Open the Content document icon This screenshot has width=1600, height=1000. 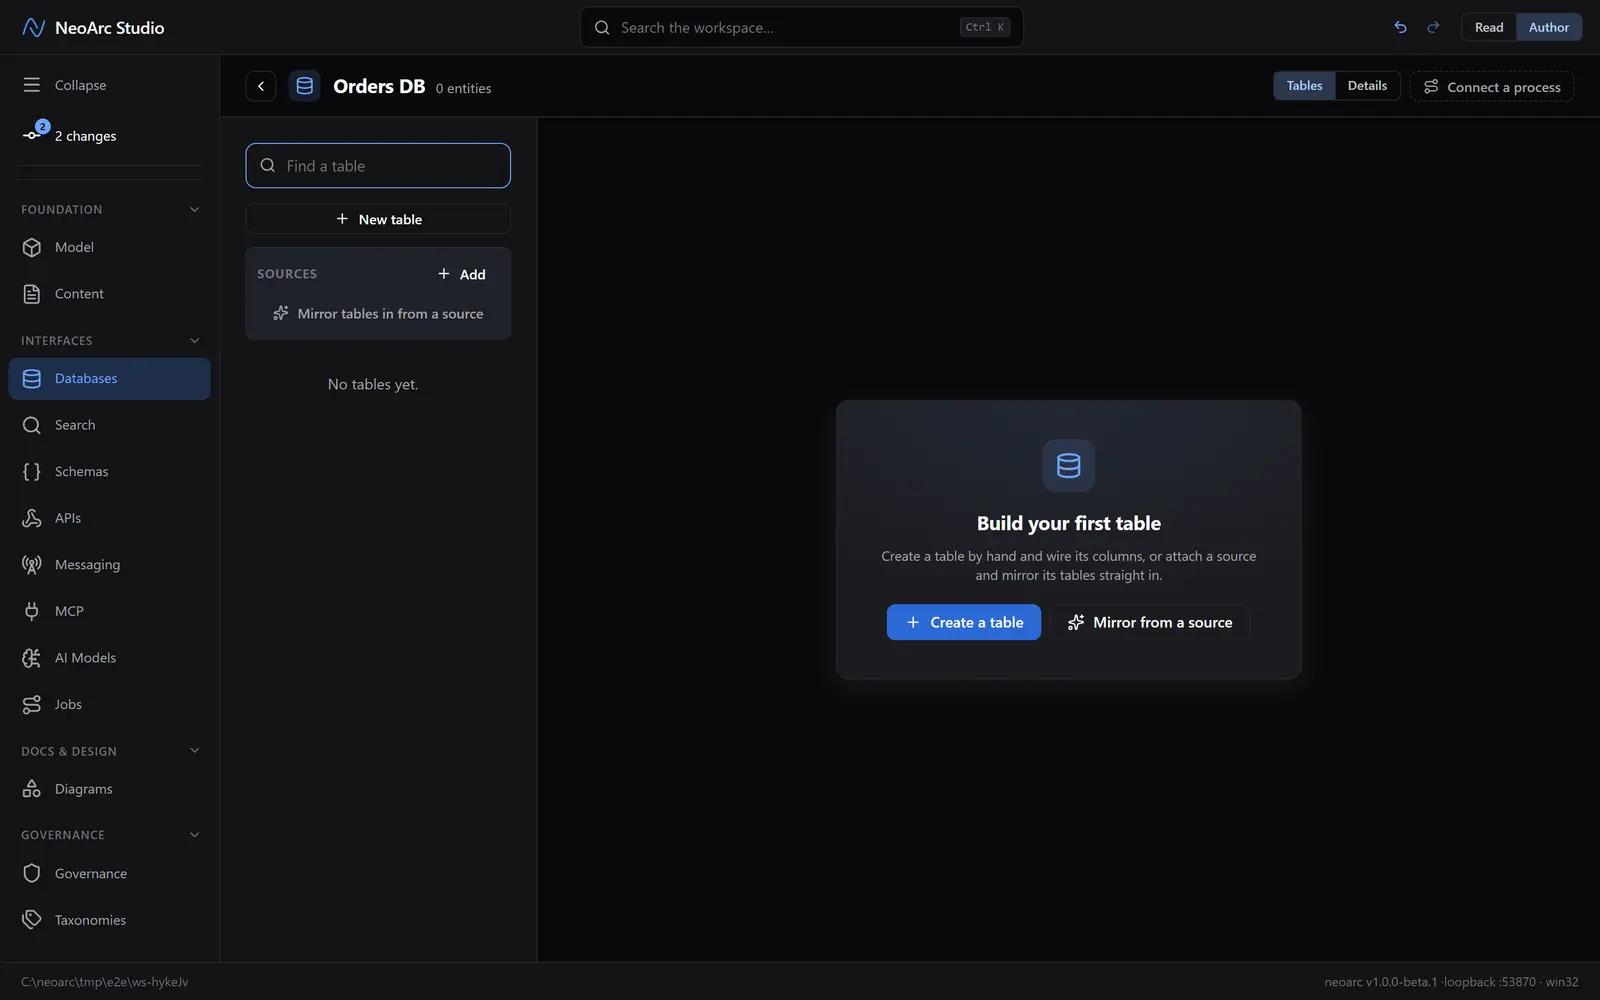click(32, 294)
